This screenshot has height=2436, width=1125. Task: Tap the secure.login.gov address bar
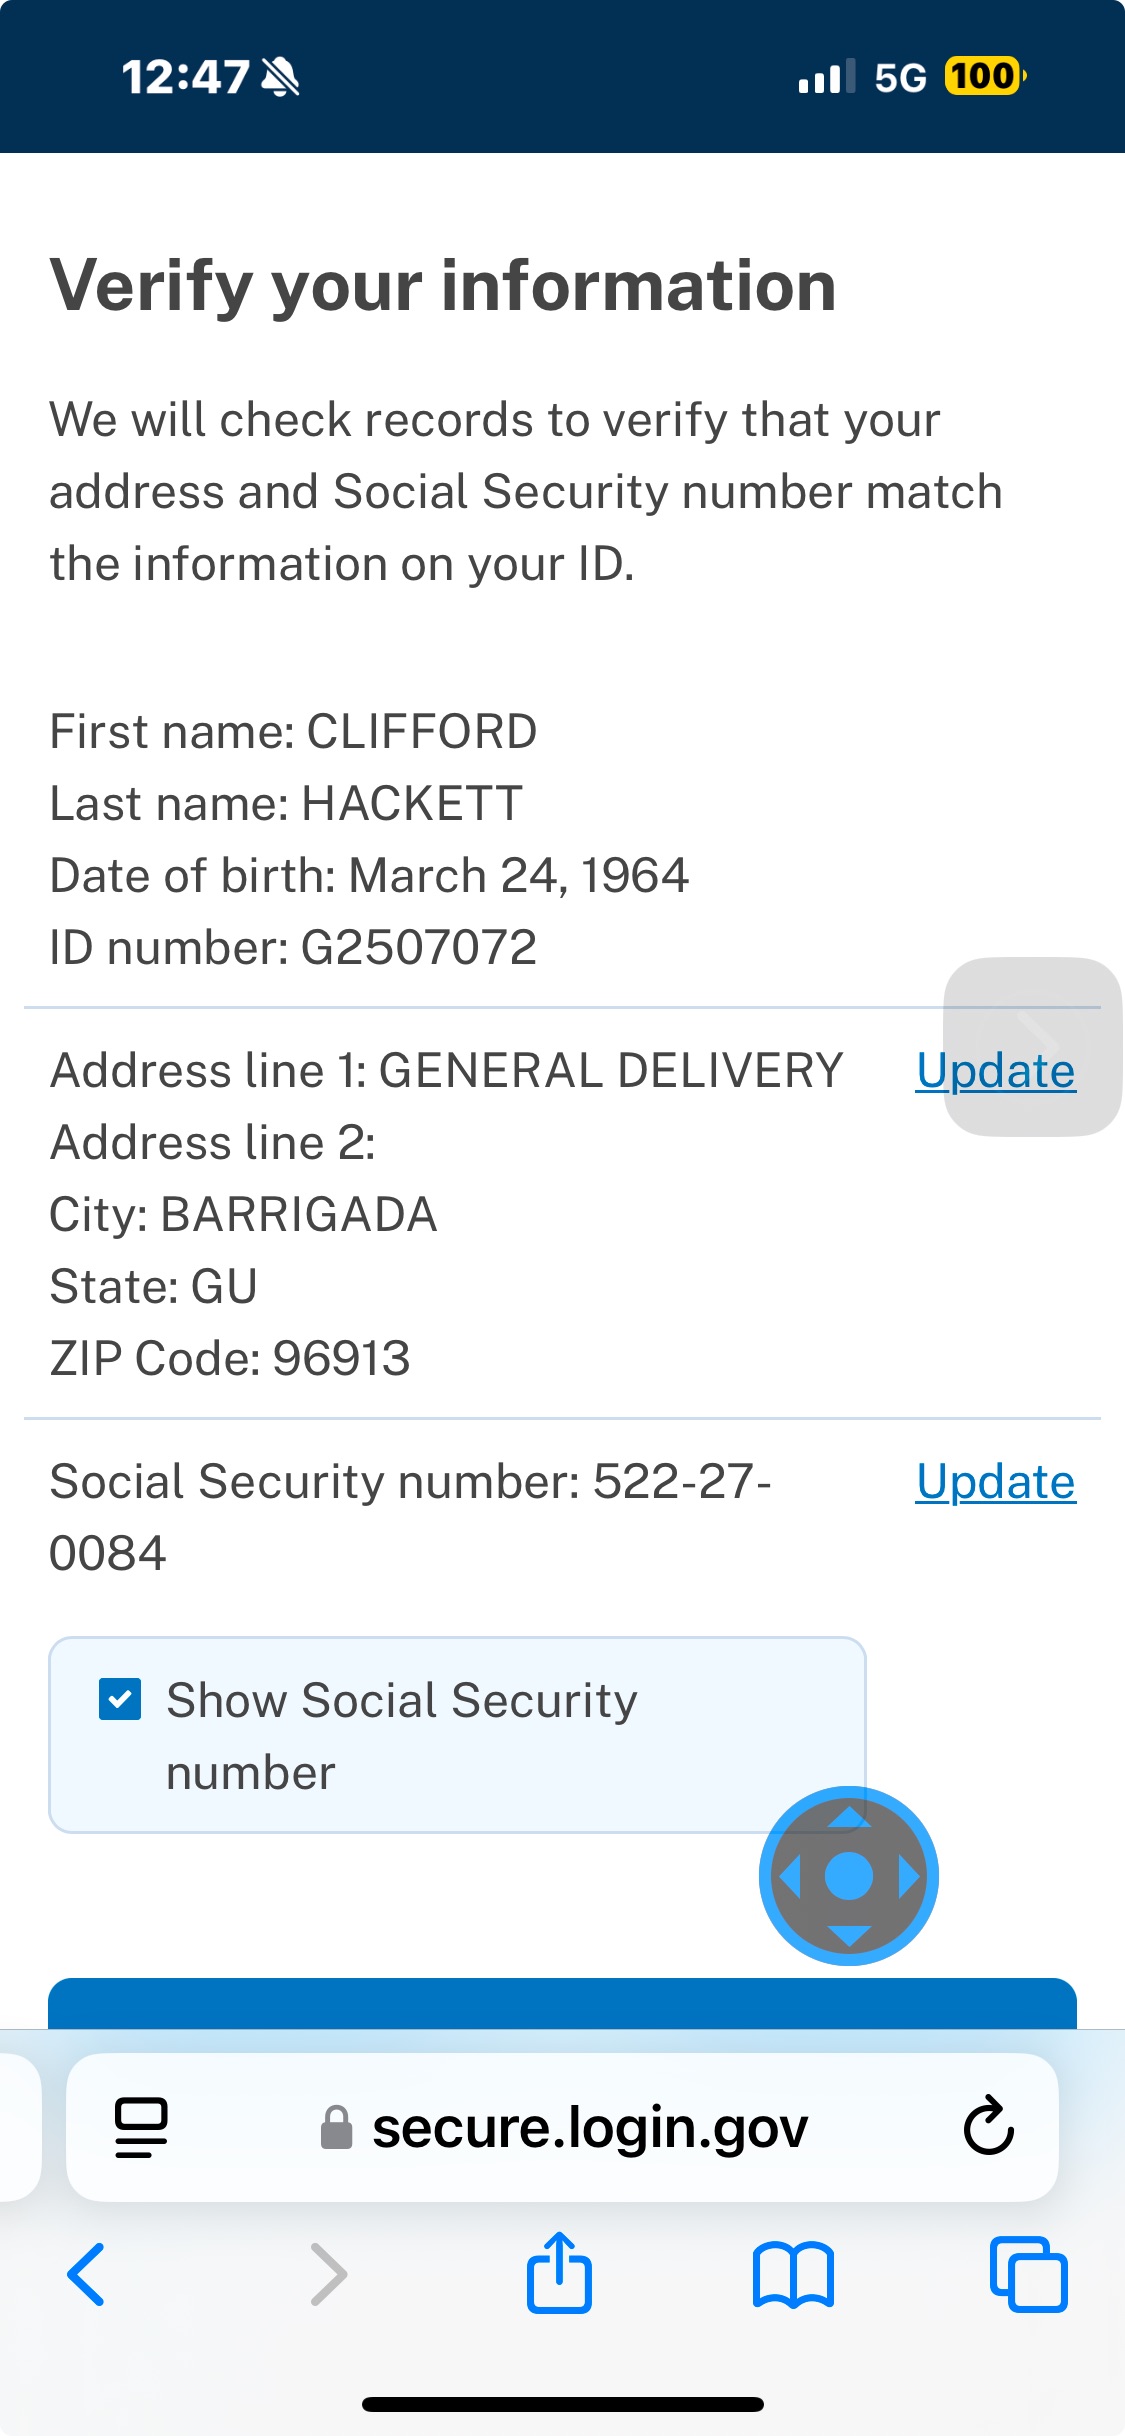[589, 2128]
